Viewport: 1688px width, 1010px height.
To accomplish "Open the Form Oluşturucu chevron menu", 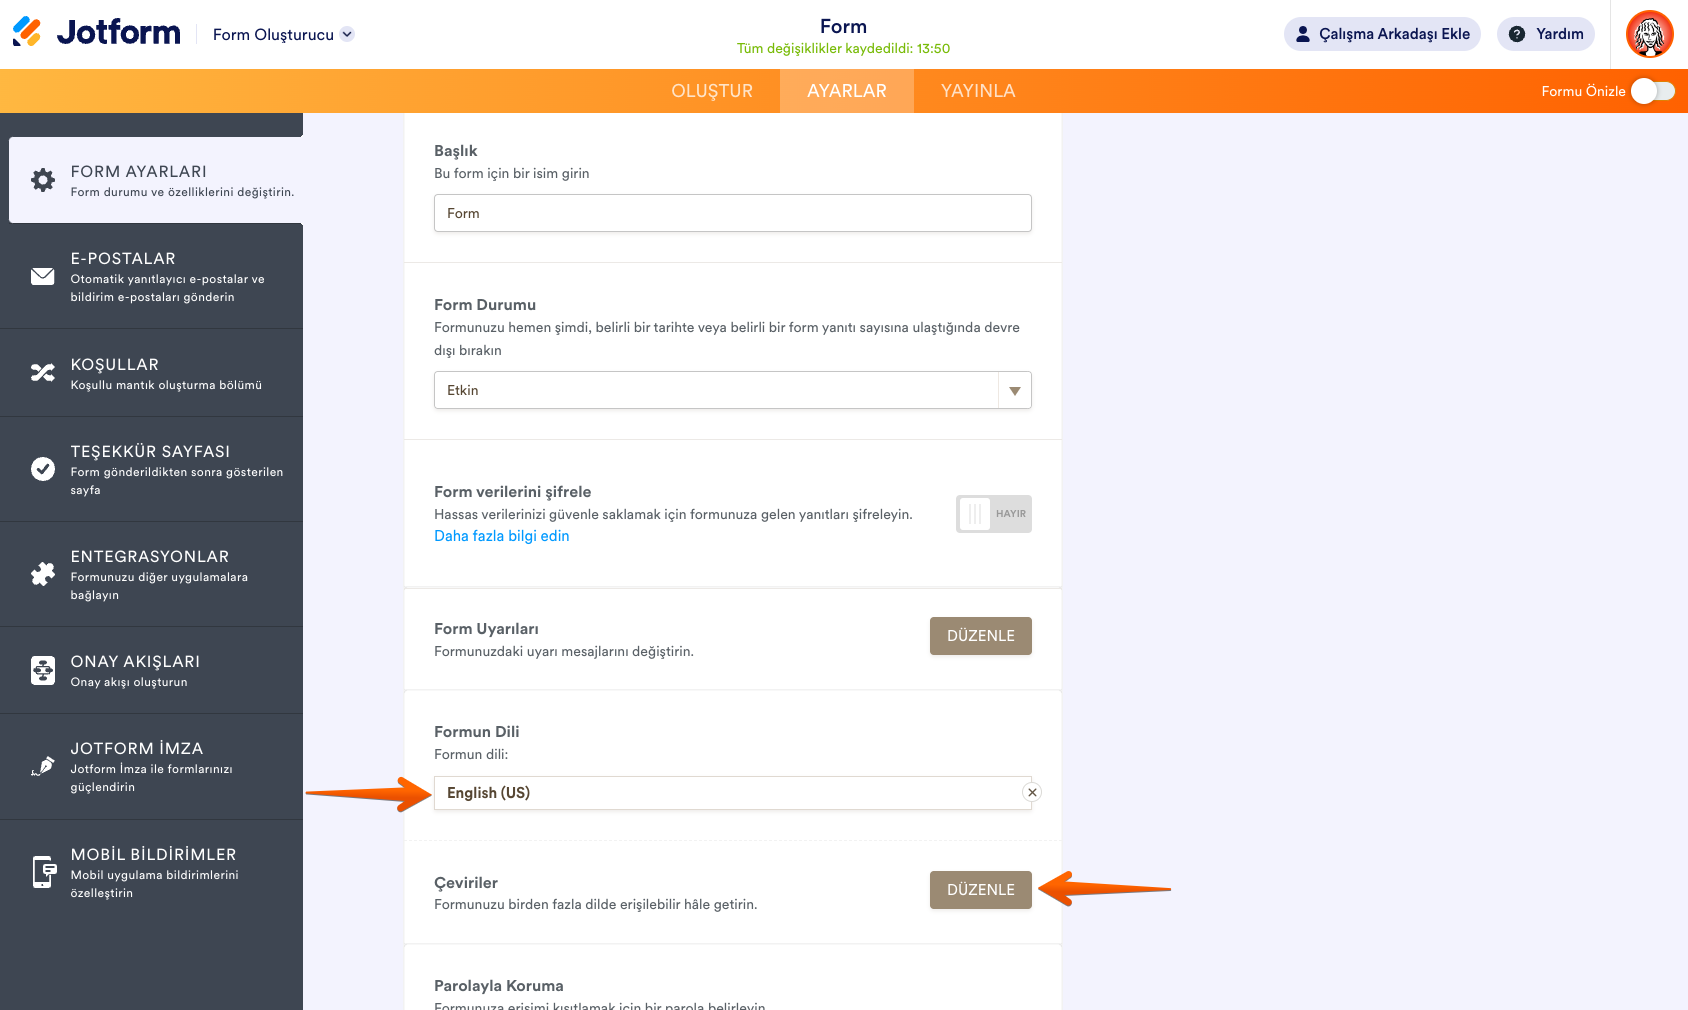I will 347,34.
